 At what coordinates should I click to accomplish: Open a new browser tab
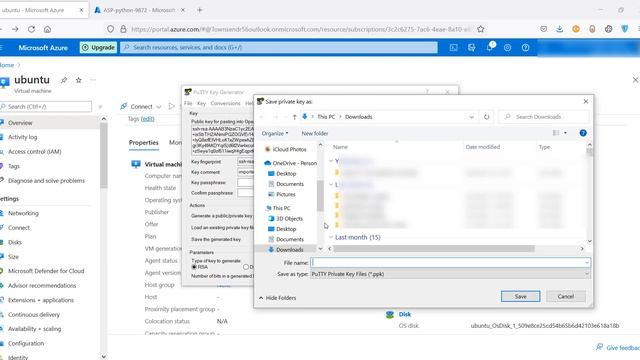[200, 10]
